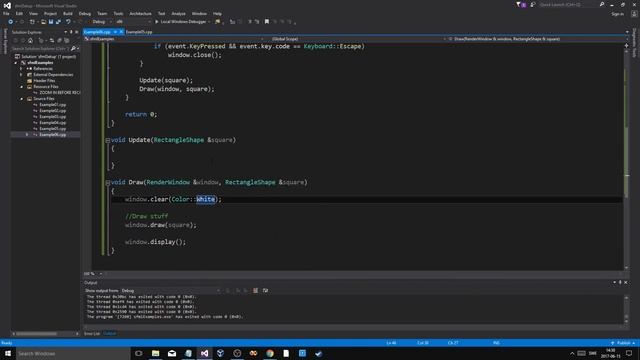Open the Show output from Debug dropdown
Screen dimensions: 640x360
(x=171, y=291)
